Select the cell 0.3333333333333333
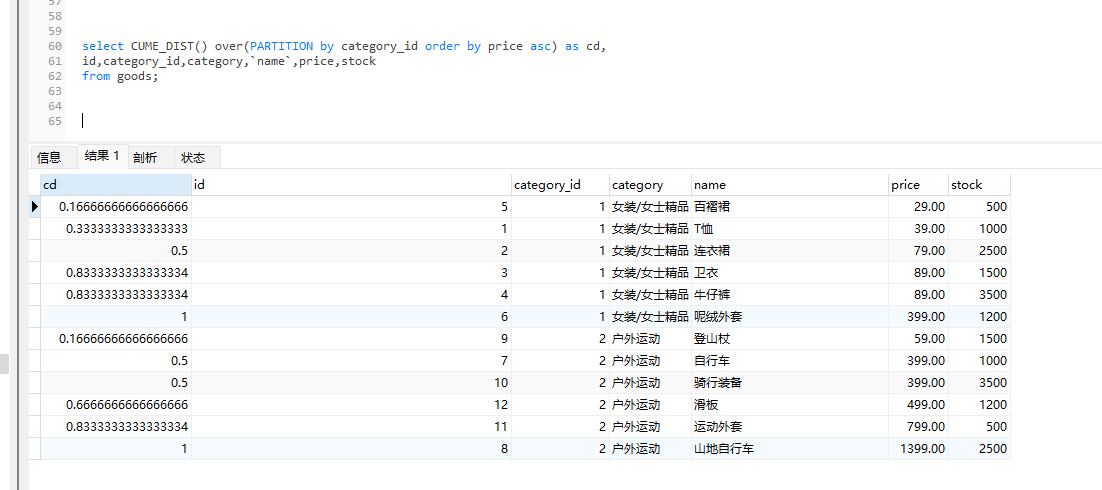Viewport: 1102px width, 490px height. 115,228
